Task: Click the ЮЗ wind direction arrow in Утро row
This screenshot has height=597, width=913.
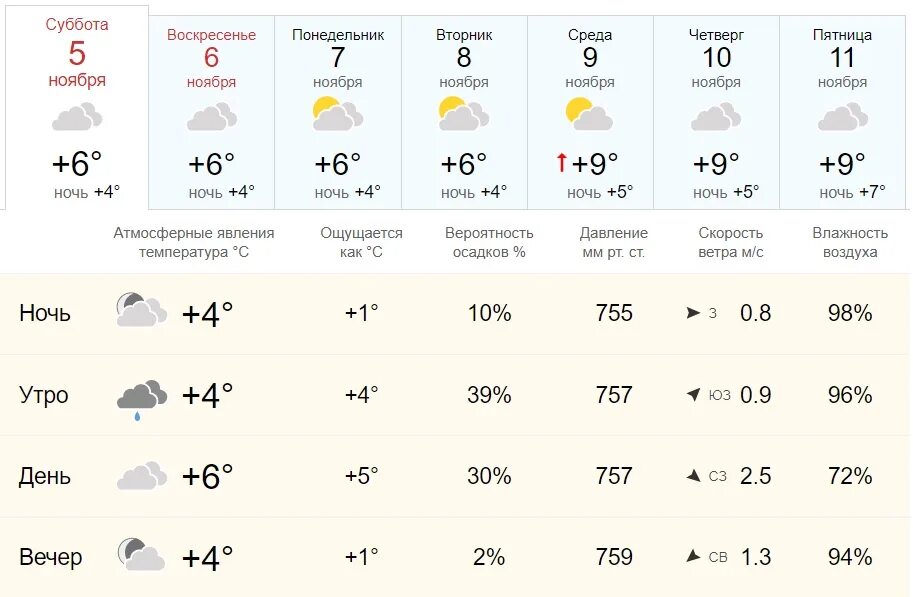Action: pos(693,395)
